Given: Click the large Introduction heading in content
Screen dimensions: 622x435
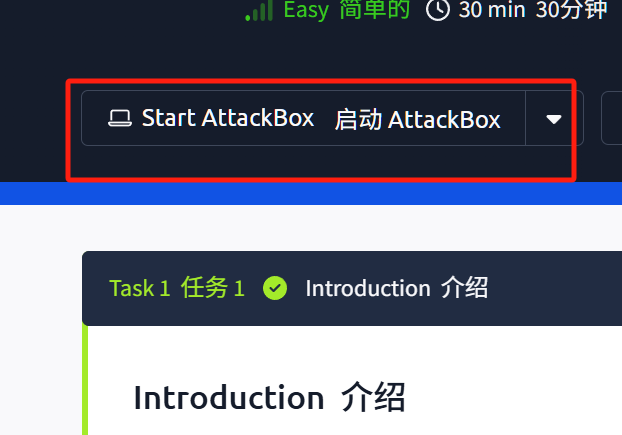Looking at the screenshot, I should click(229, 398).
